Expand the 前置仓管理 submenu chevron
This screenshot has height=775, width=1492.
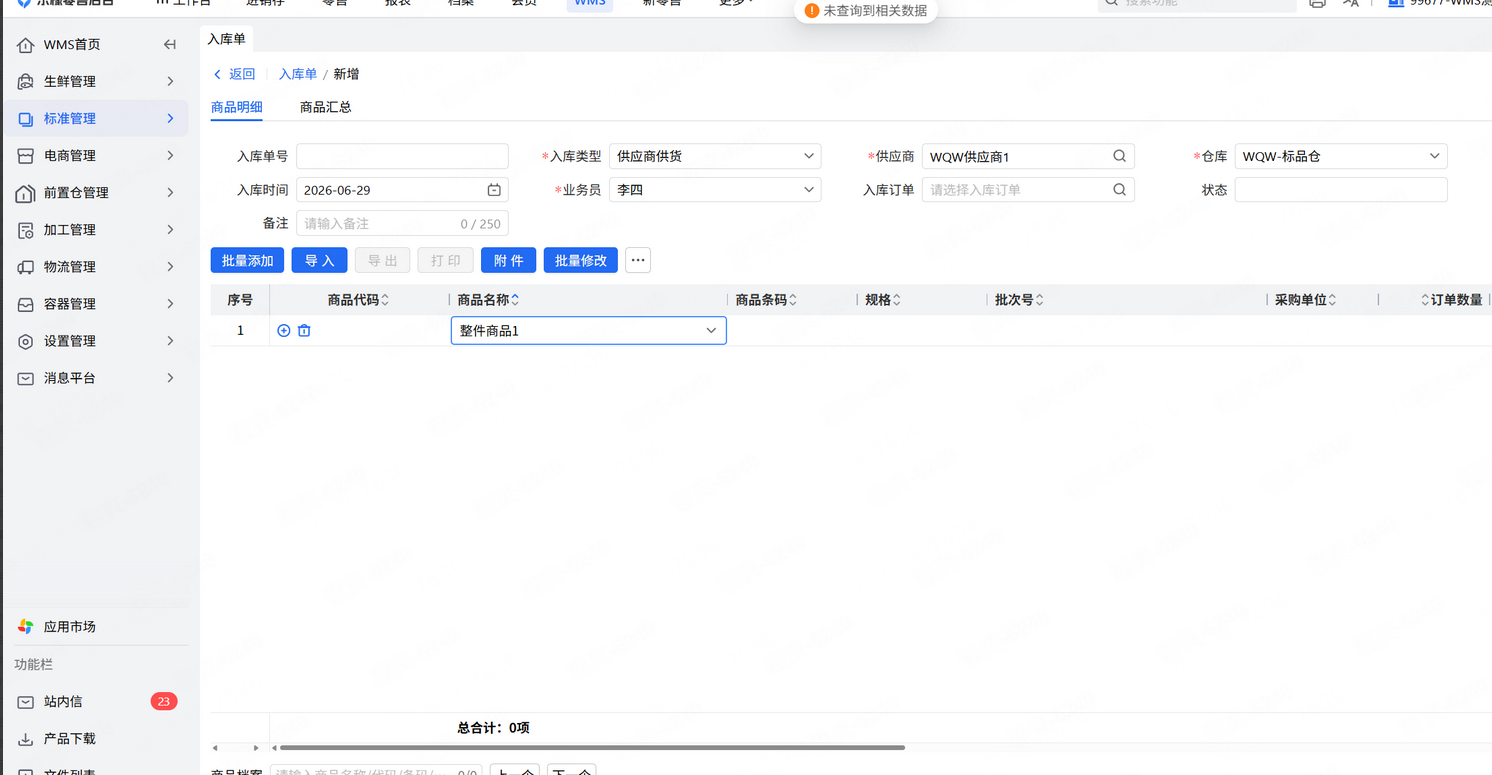coord(170,193)
